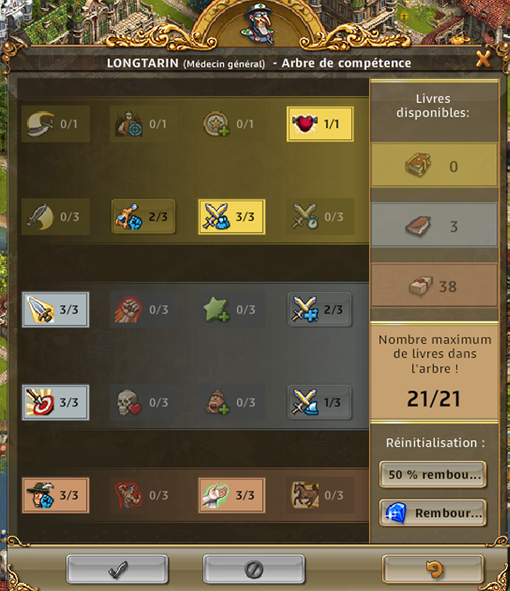The height and width of the screenshot is (591, 510).
Task: Click the crossed swords skill at 3/3
Action: coord(231,217)
